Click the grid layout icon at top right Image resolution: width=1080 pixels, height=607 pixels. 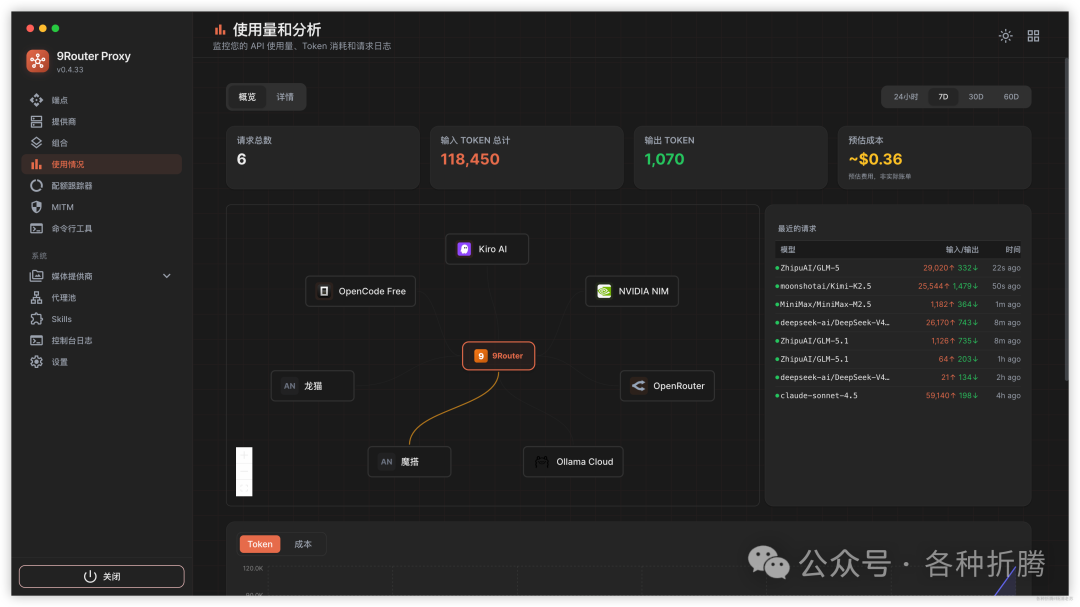[1033, 36]
